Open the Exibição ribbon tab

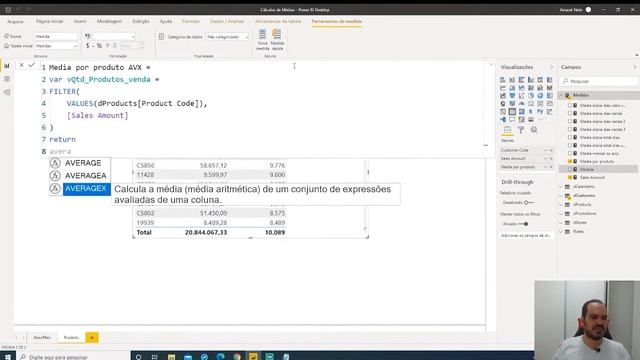click(x=141, y=21)
